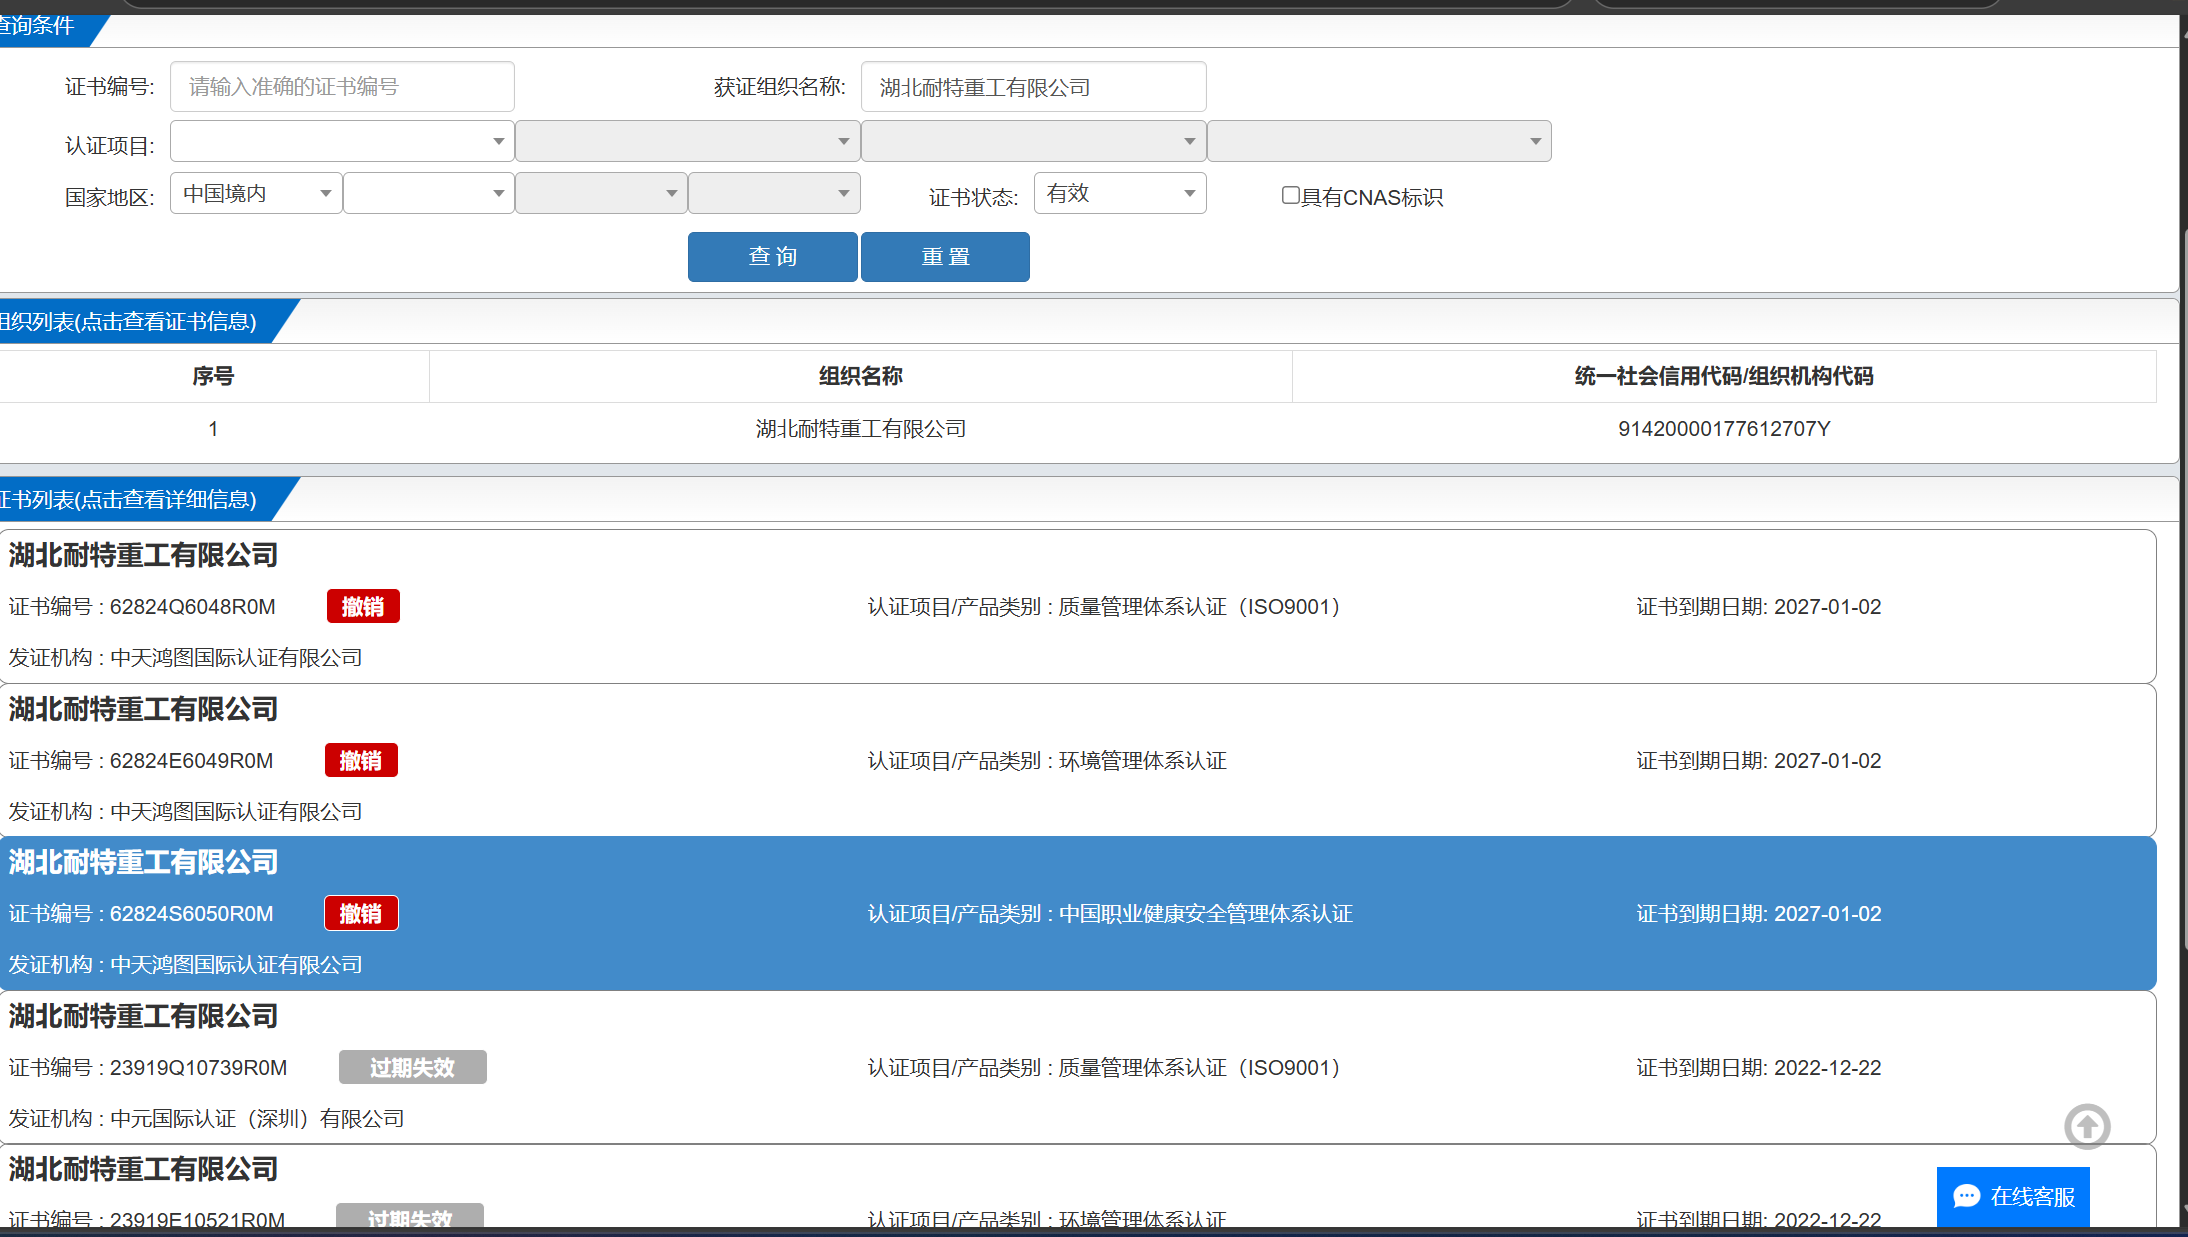Click the 组织名称 column header
Viewport: 2188px width, 1237px height.
pos(860,376)
